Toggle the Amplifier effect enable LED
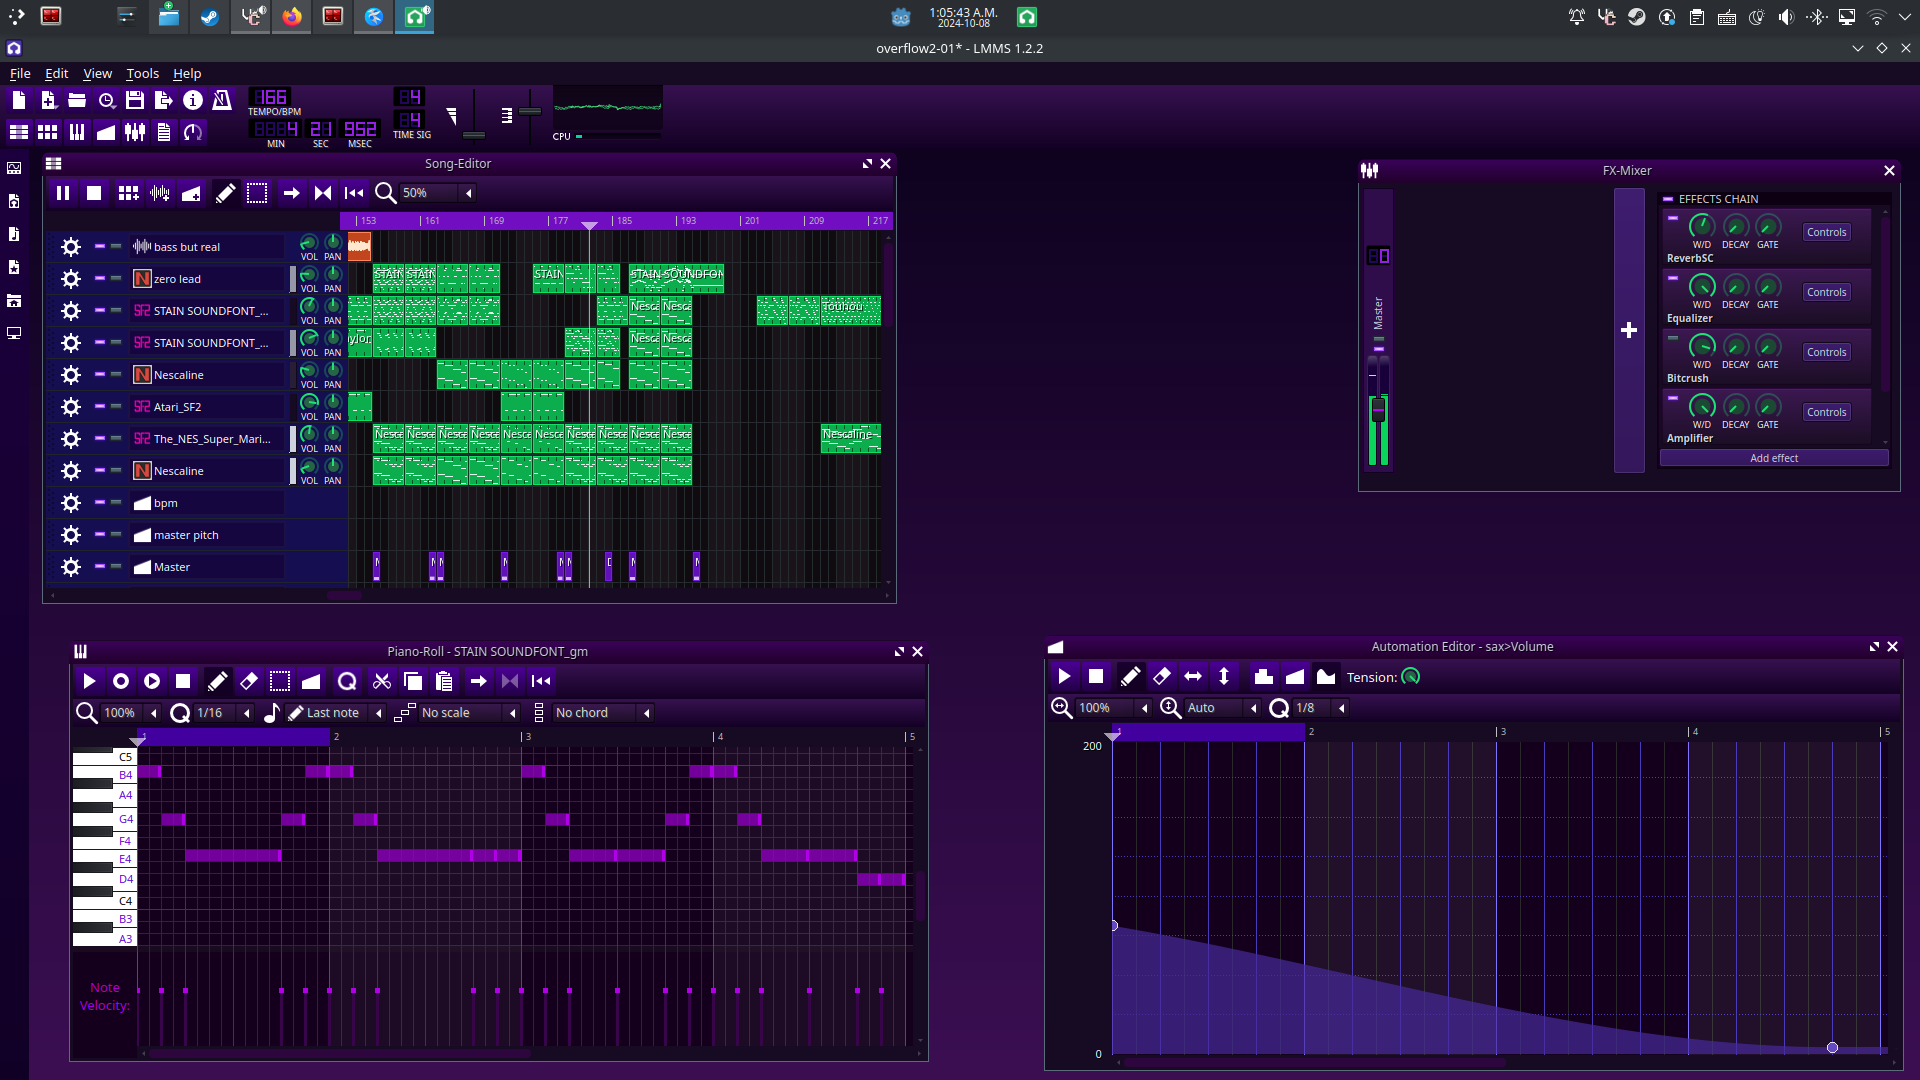Screen dimensions: 1920x1080 1672,397
